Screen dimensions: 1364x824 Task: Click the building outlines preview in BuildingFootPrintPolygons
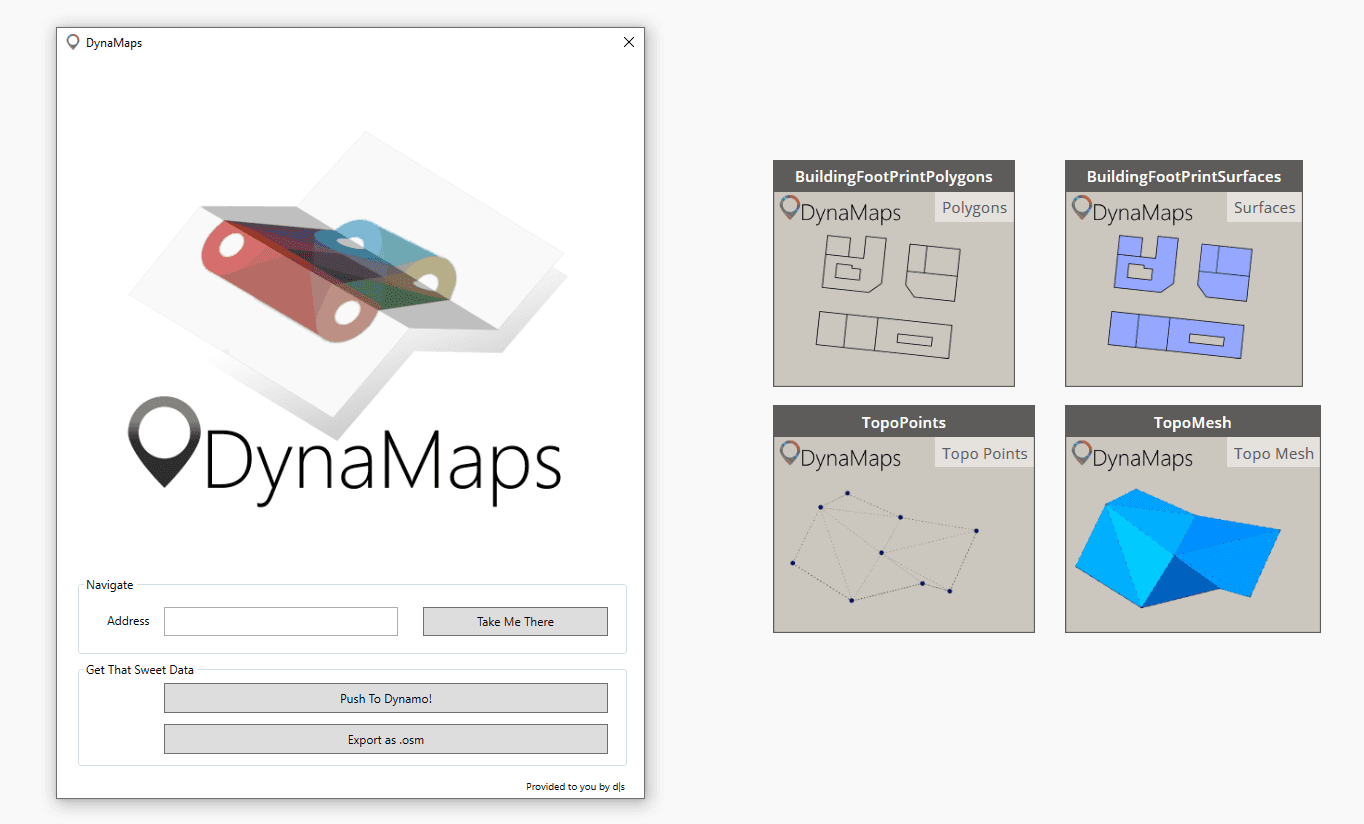888,297
